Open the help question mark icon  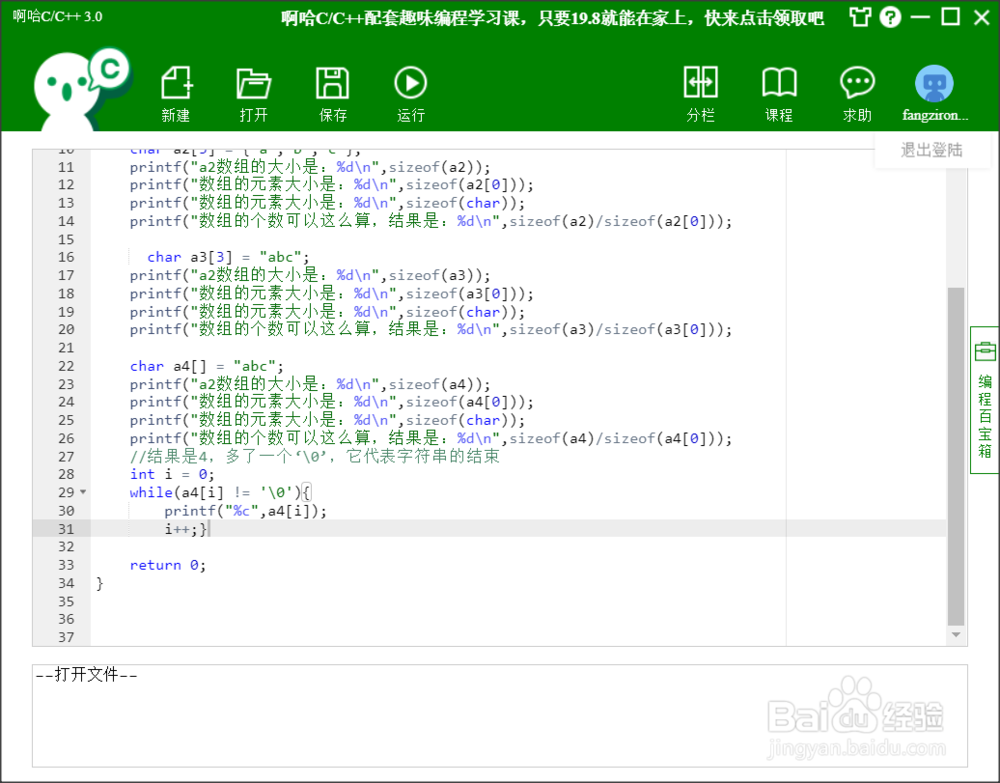coord(890,17)
